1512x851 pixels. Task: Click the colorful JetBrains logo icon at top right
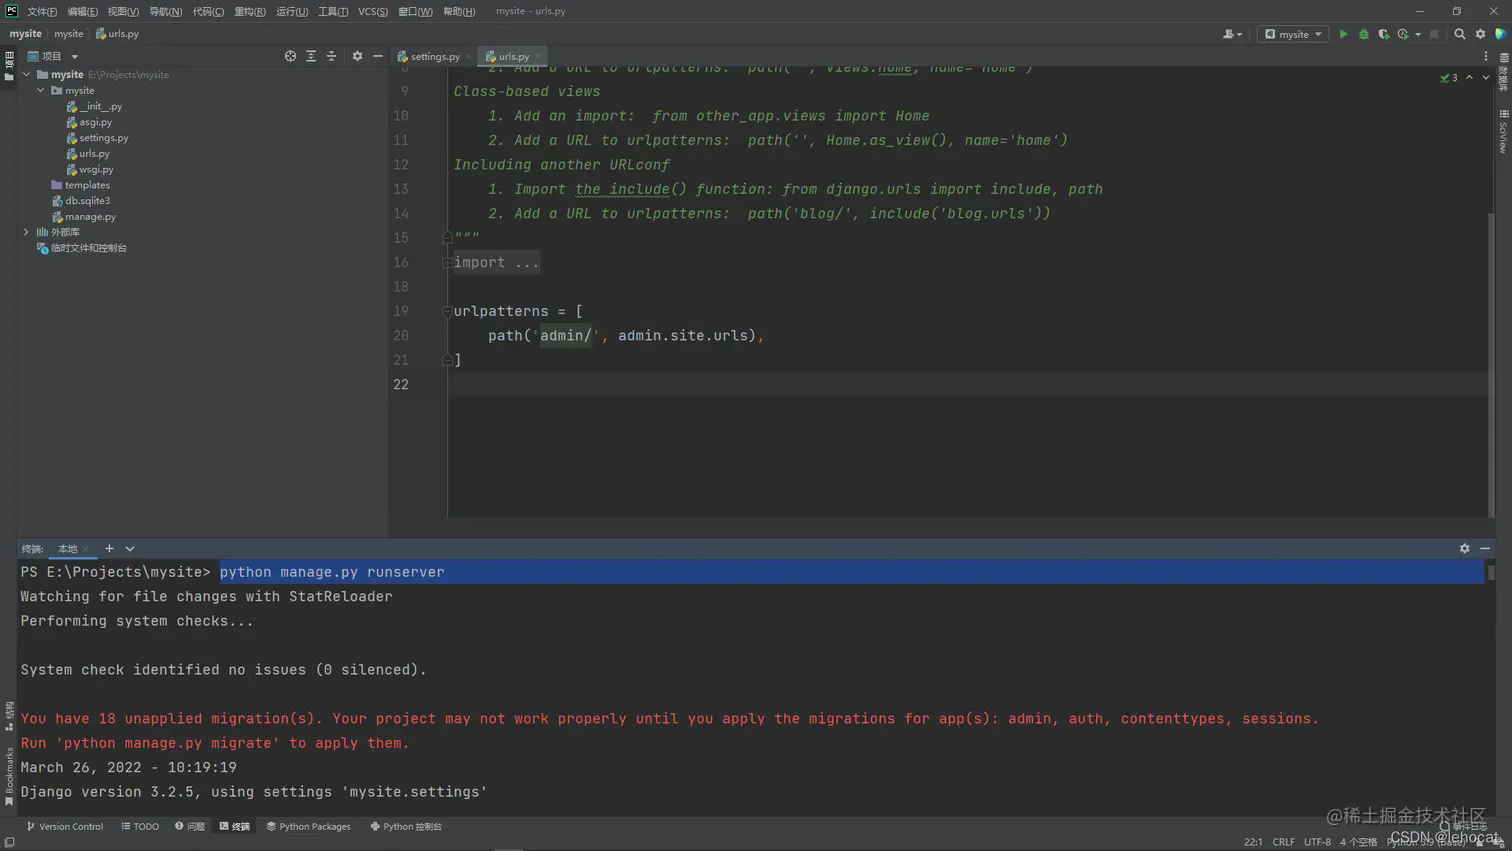[1500, 34]
